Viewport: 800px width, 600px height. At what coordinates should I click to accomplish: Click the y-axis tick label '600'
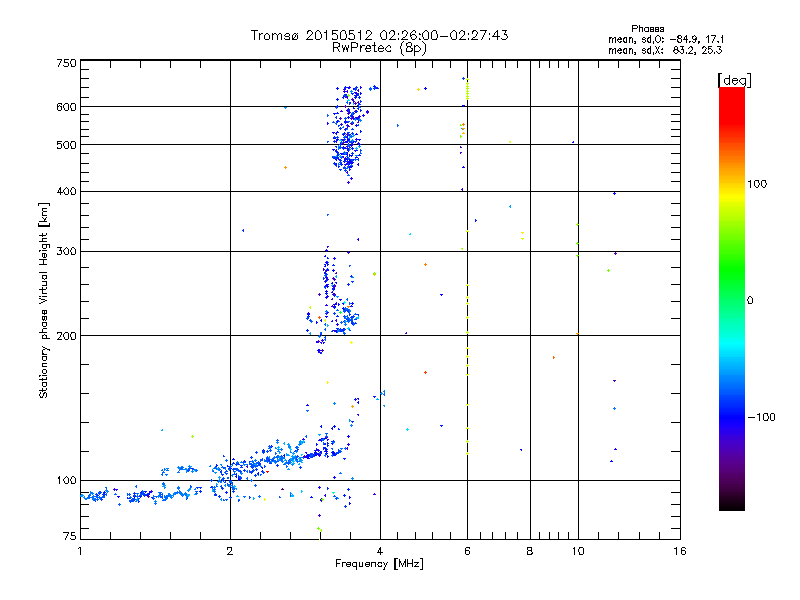pyautogui.click(x=66, y=107)
